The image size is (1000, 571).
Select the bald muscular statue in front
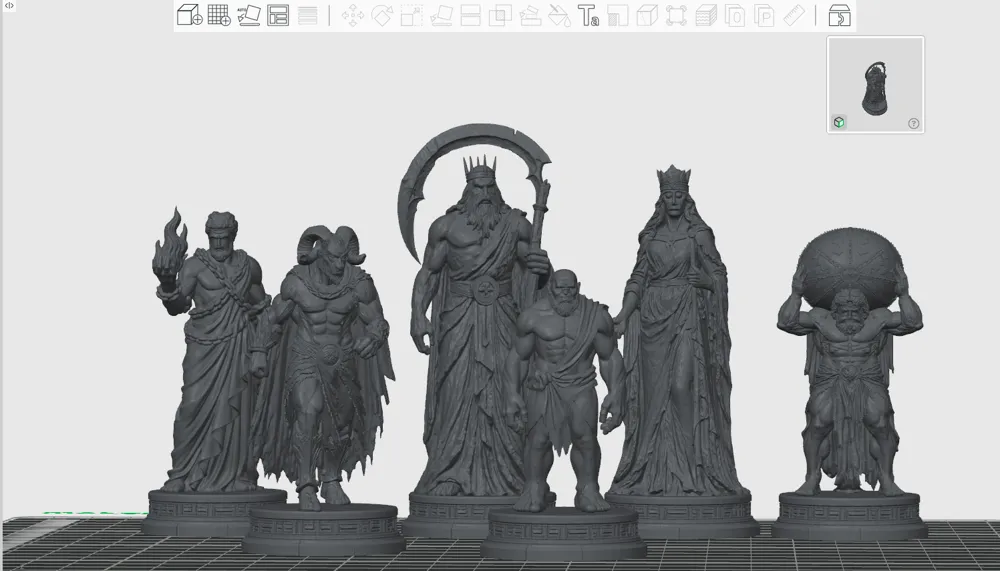(564, 408)
